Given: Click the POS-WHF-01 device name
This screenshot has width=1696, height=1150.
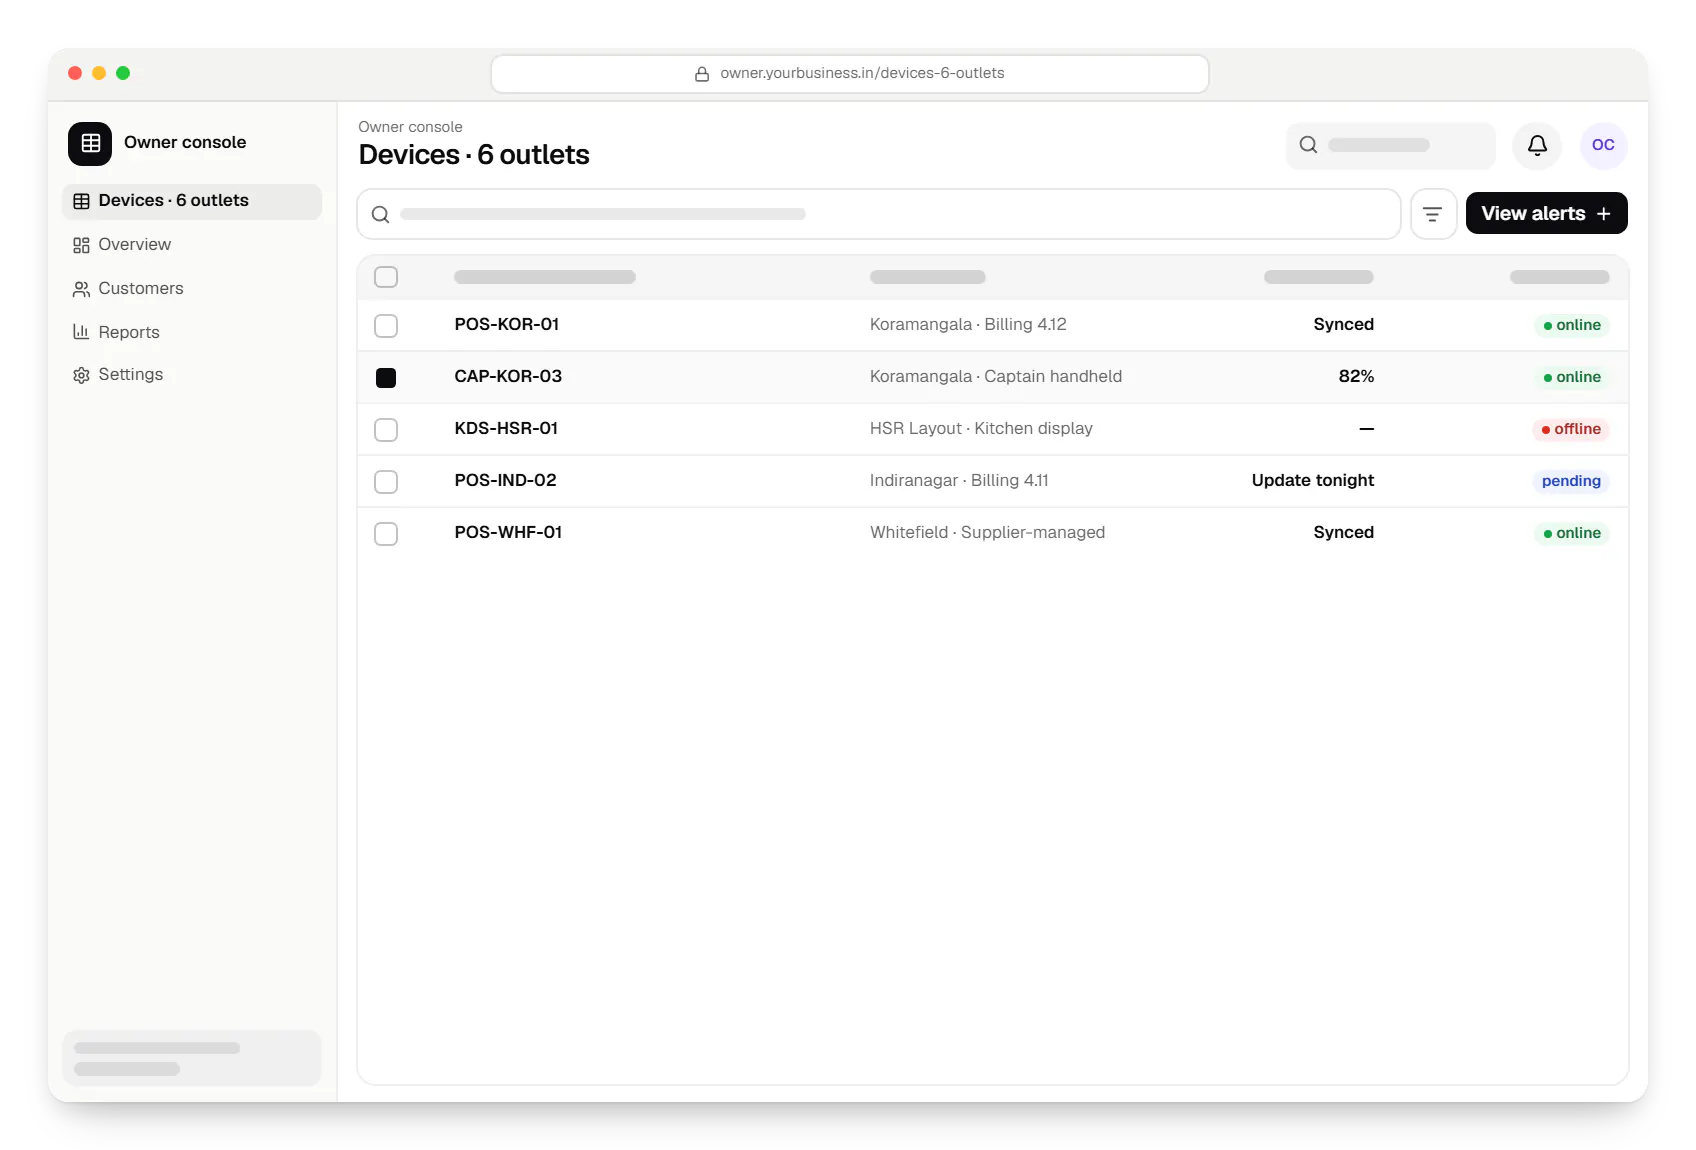Looking at the screenshot, I should [x=508, y=533].
